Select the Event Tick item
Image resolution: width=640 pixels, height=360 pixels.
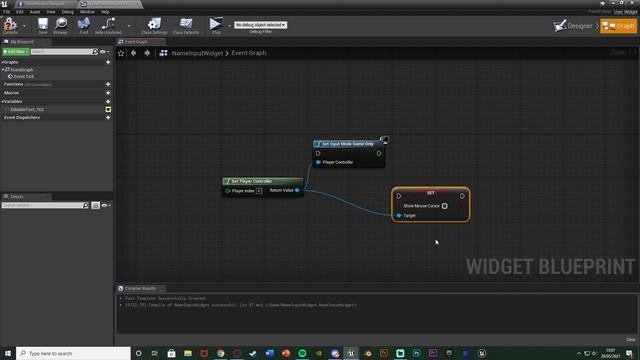tap(24, 76)
